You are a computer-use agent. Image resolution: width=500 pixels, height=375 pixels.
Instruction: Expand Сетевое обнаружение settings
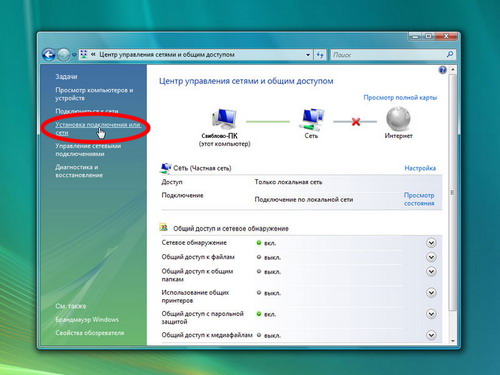point(431,243)
